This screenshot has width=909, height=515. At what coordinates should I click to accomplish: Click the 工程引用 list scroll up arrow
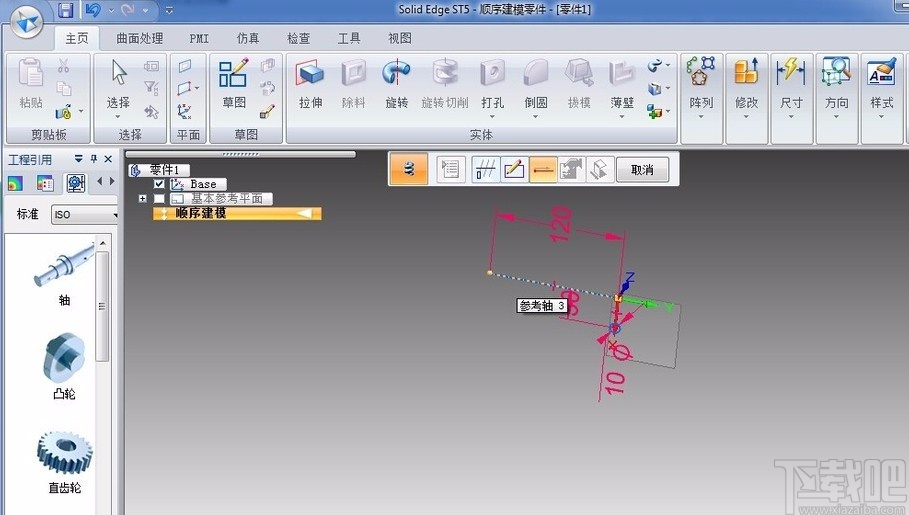point(103,243)
